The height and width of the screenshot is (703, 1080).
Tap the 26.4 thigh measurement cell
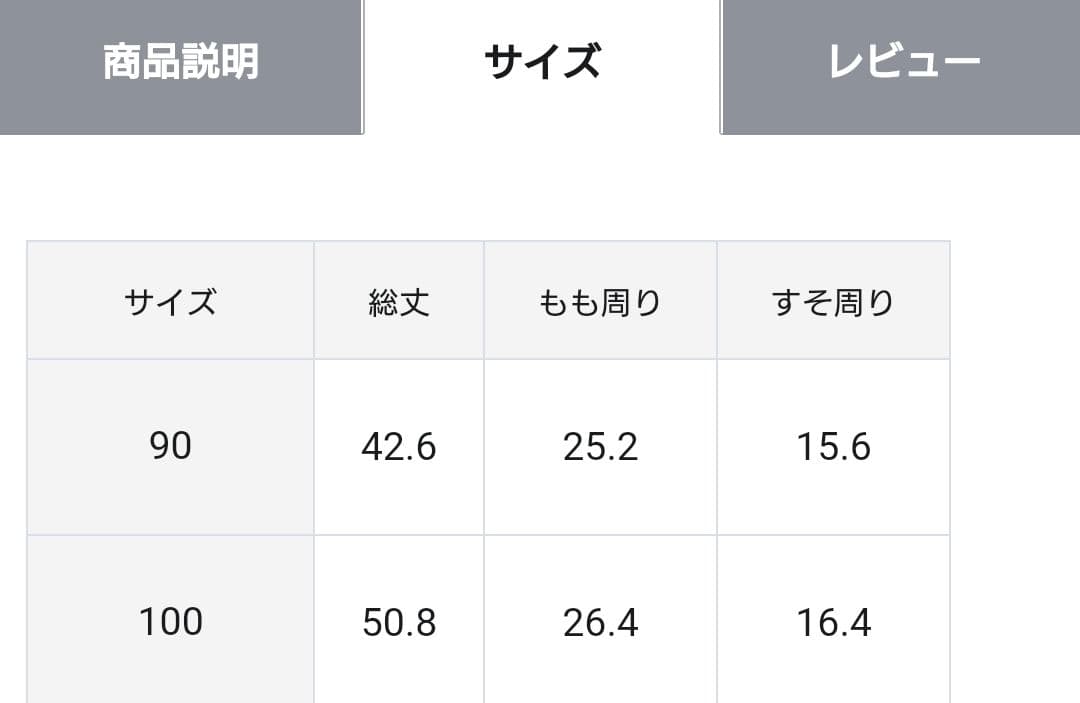pos(600,622)
